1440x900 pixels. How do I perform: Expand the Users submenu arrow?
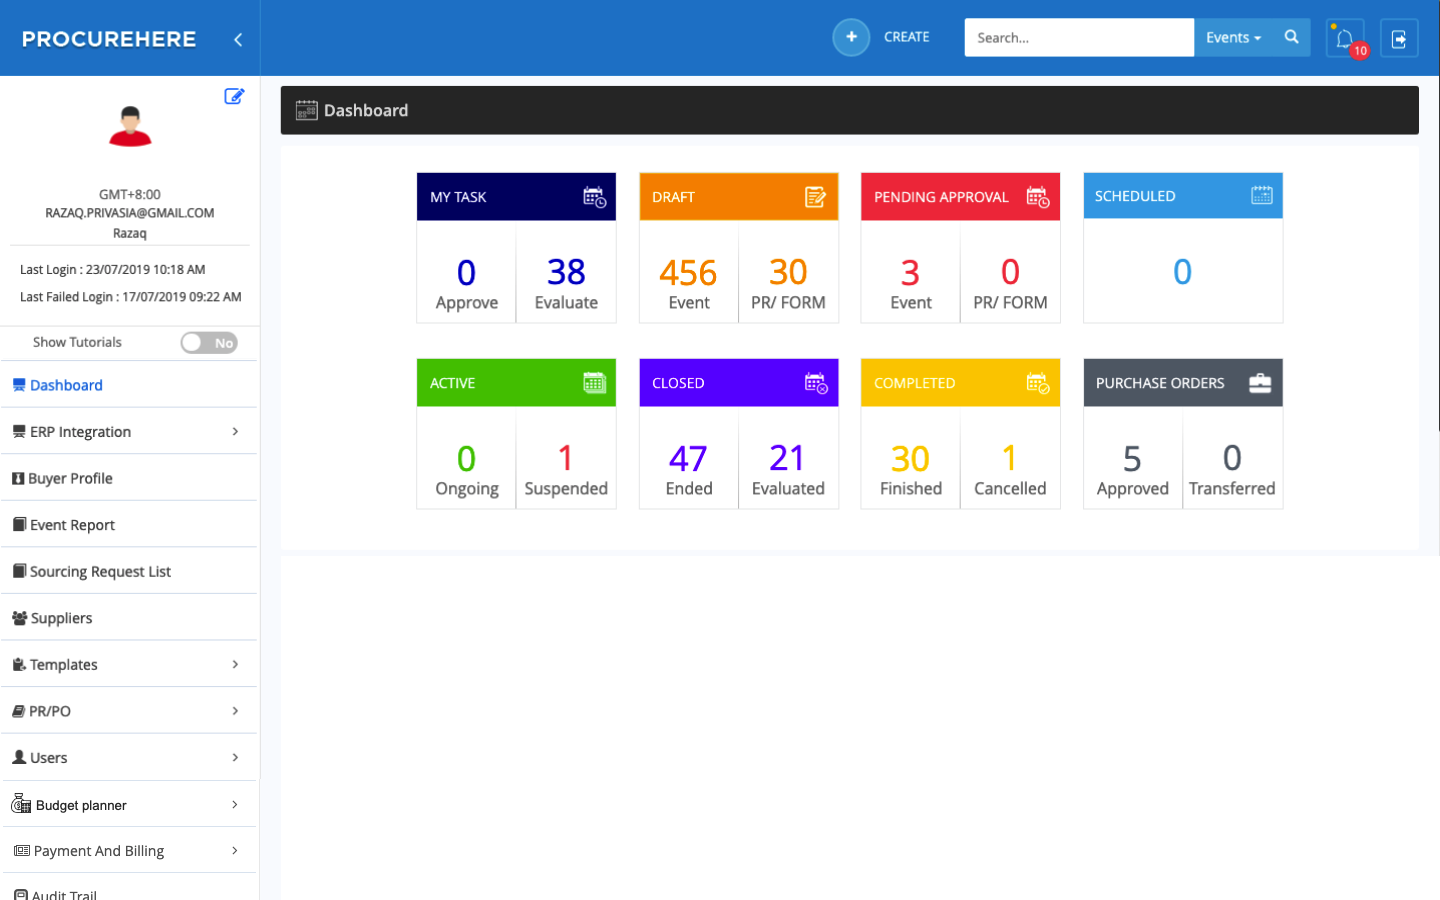point(235,757)
